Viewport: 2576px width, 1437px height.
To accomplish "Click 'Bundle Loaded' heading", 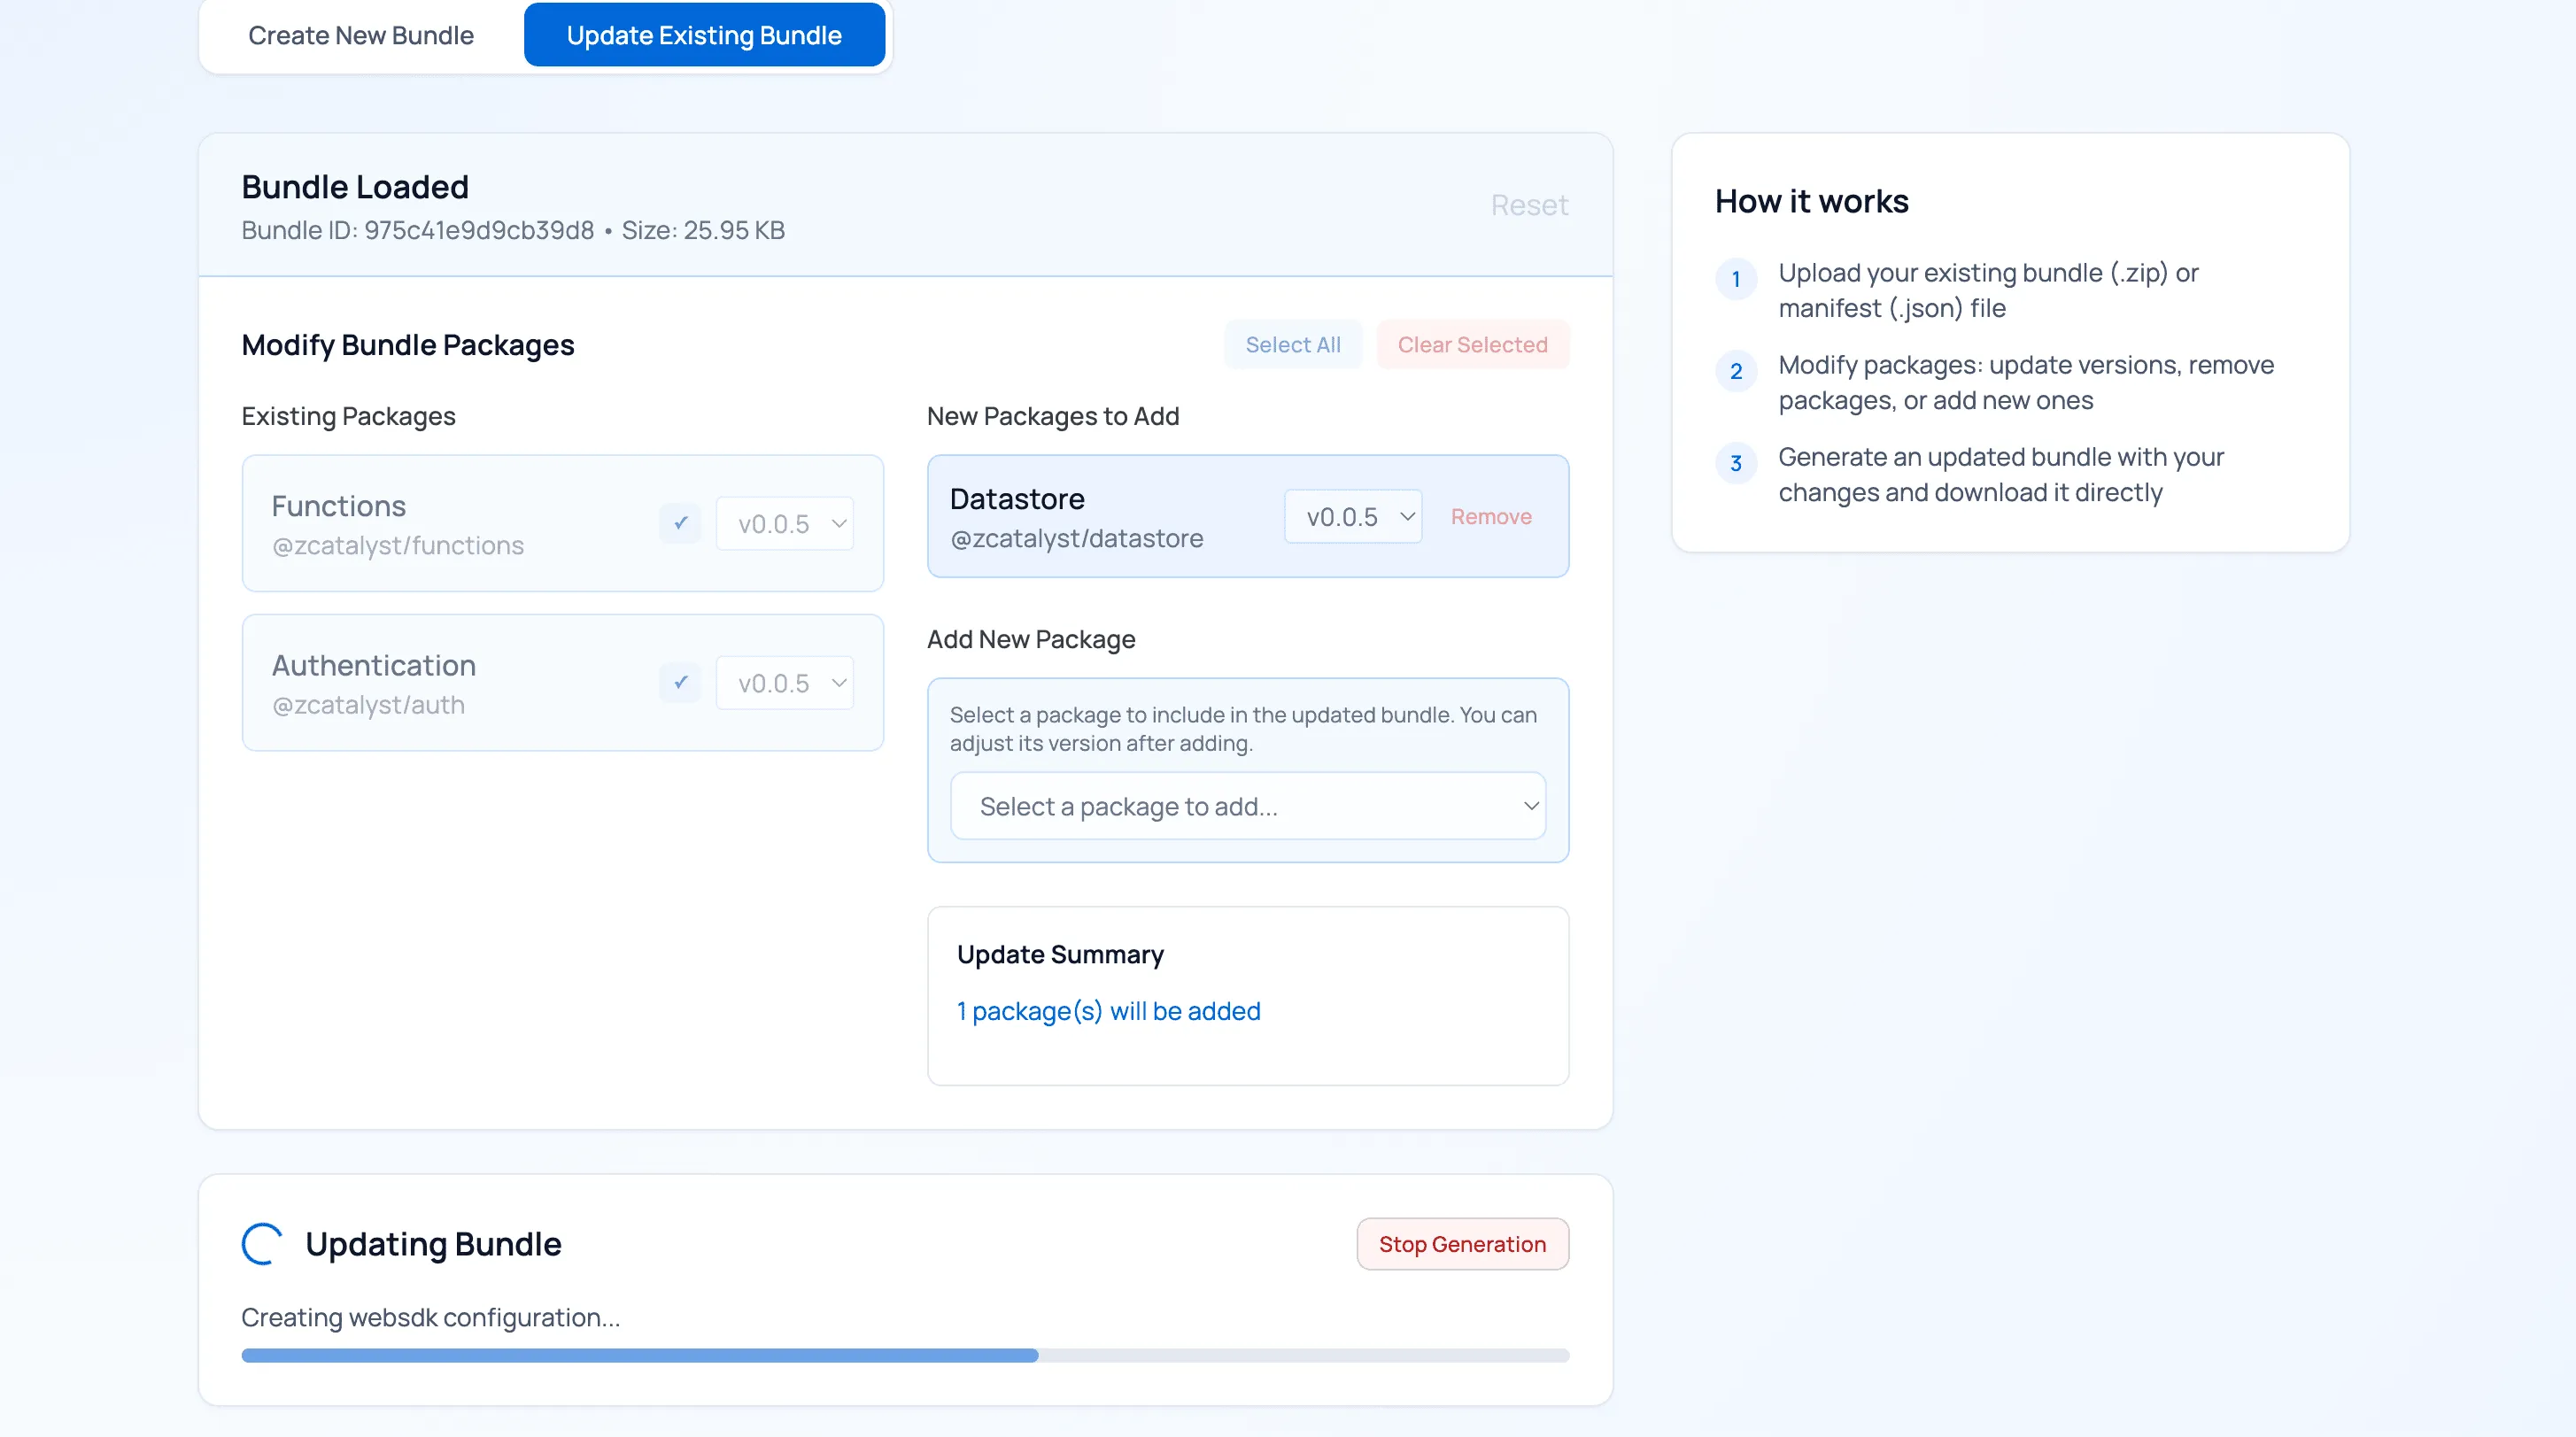I will [x=355, y=186].
